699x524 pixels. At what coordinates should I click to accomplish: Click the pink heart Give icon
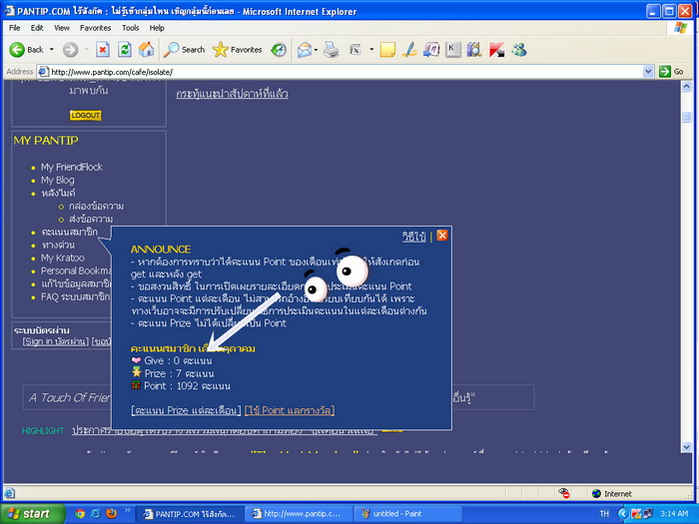[136, 360]
